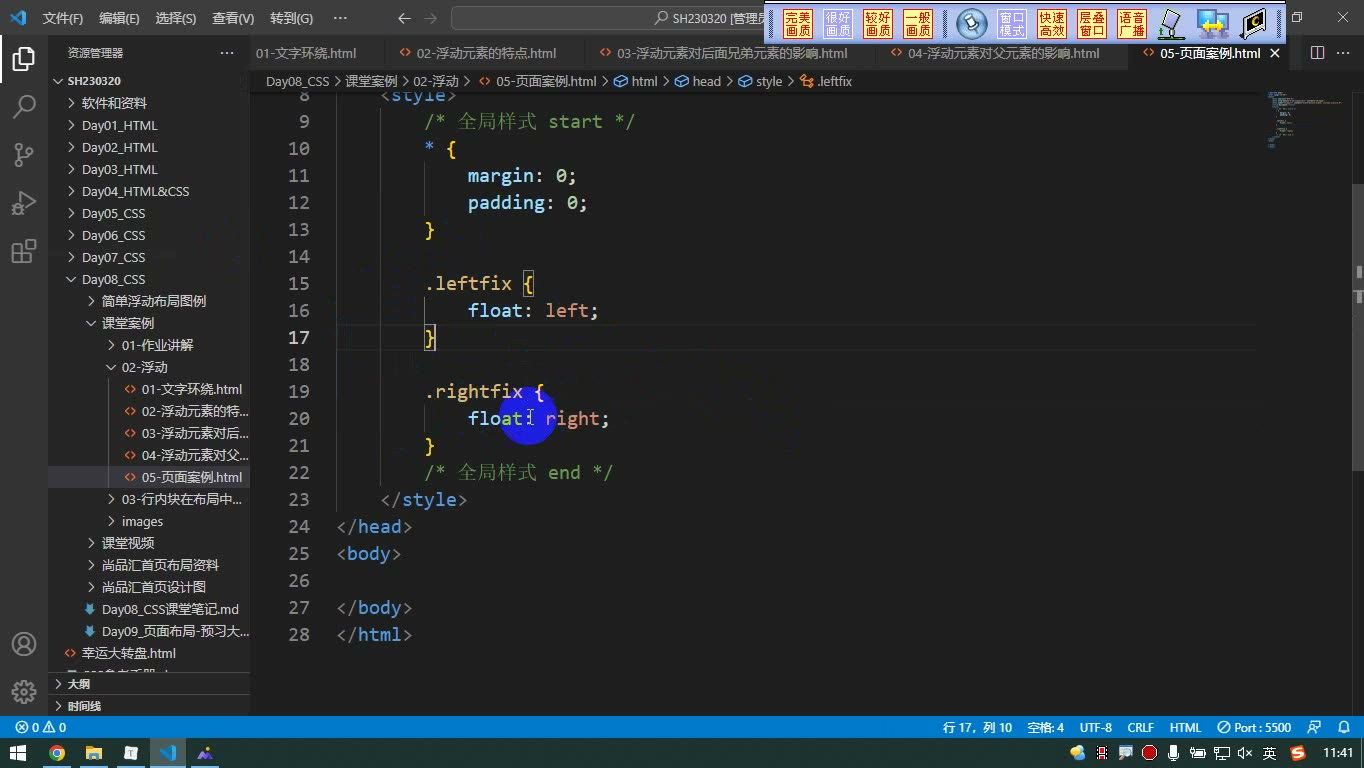Open 01-文字环绕.html in the explorer tree
1364x768 pixels.
(x=191, y=389)
